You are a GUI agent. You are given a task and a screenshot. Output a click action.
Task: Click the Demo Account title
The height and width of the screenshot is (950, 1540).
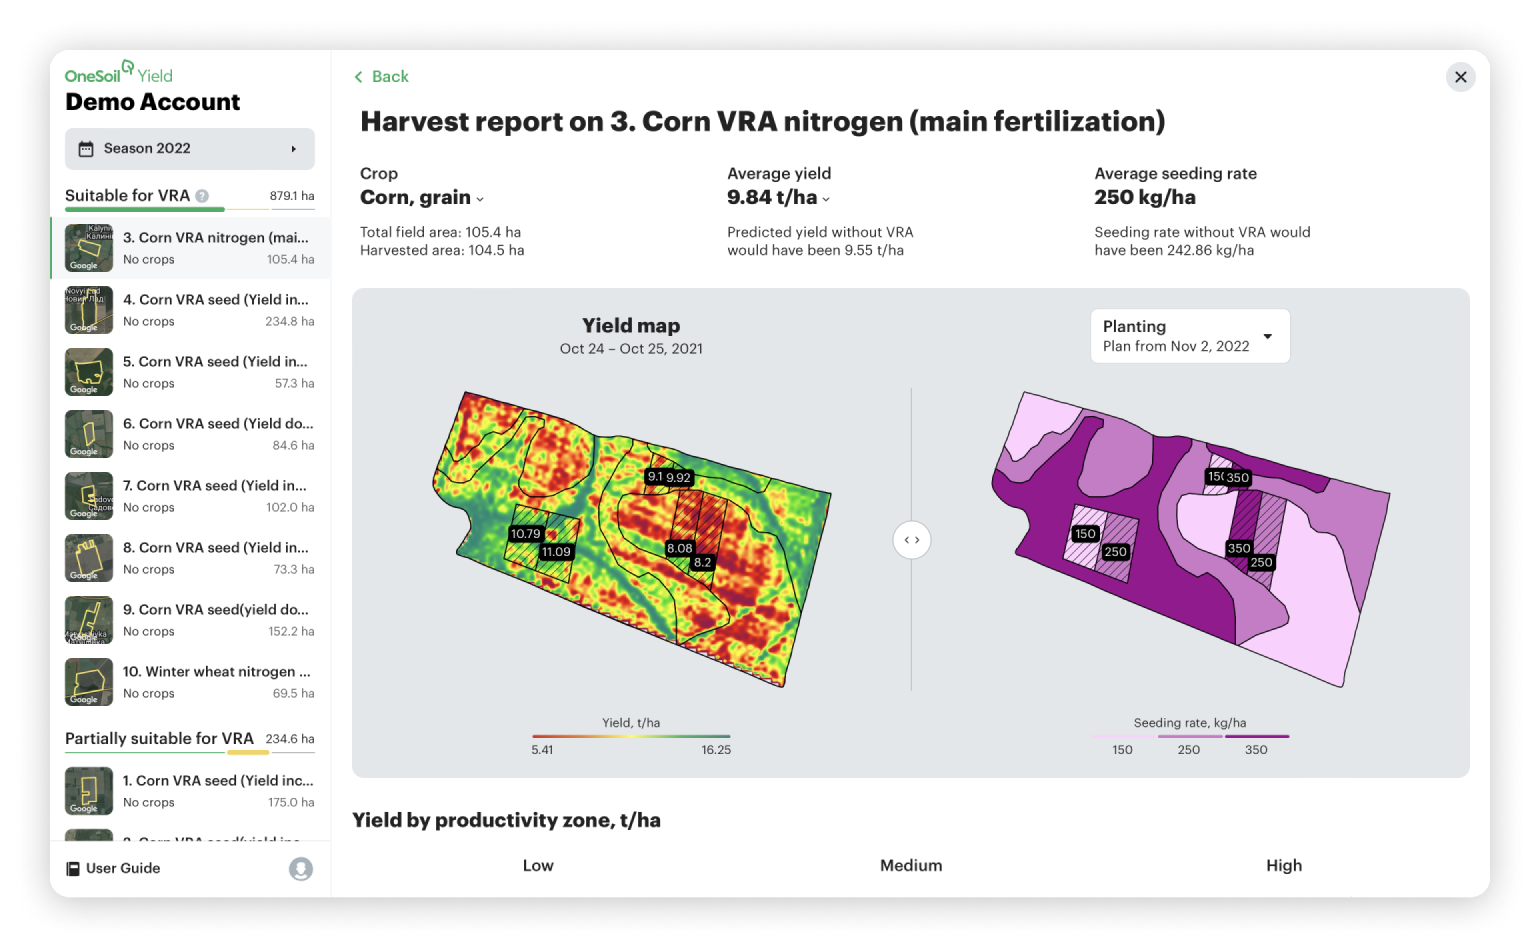(152, 102)
